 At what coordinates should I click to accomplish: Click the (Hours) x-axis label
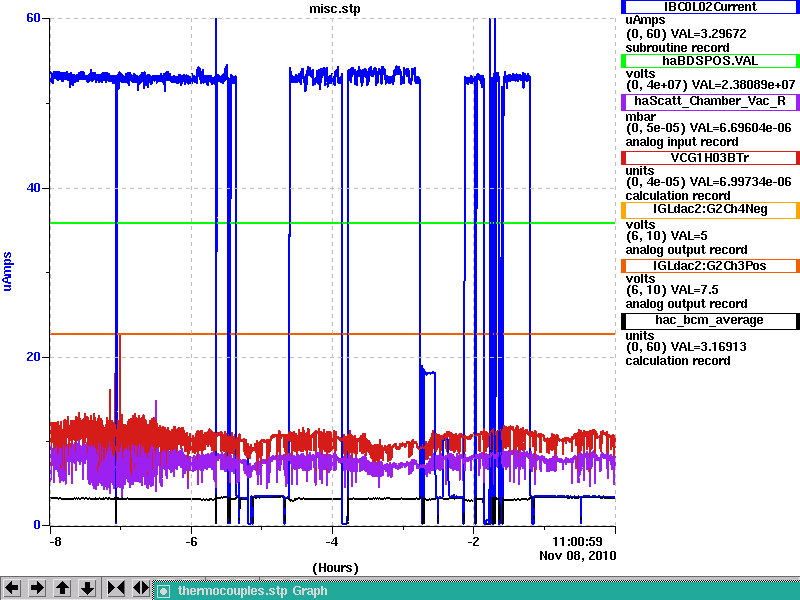click(x=335, y=568)
